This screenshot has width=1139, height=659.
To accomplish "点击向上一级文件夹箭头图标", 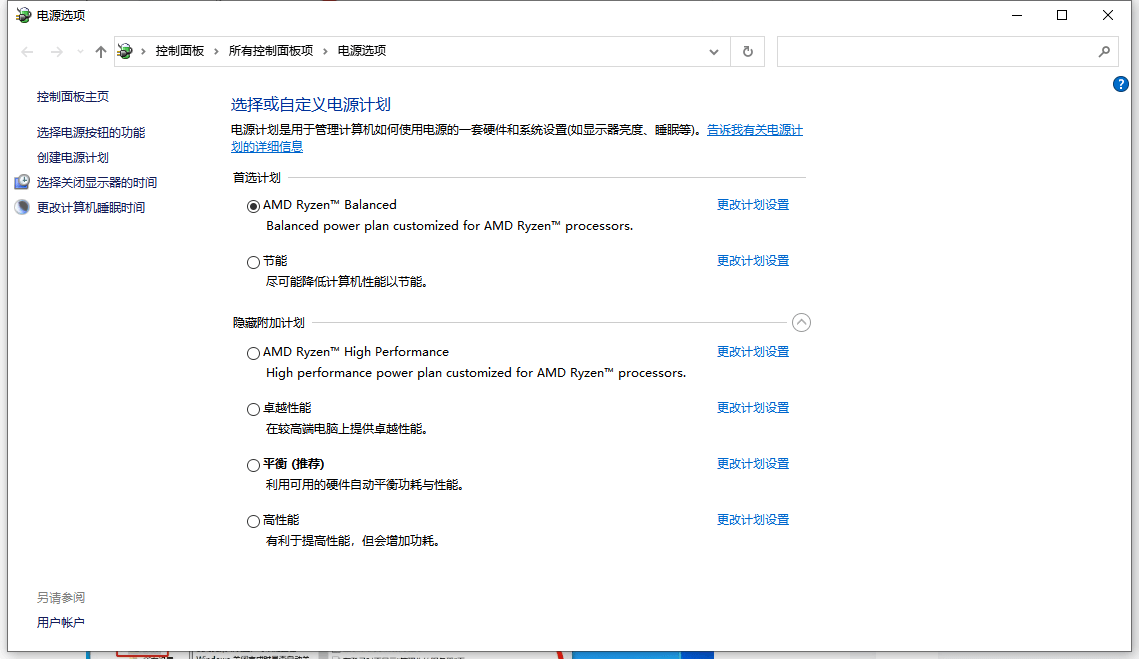I will click(x=100, y=50).
